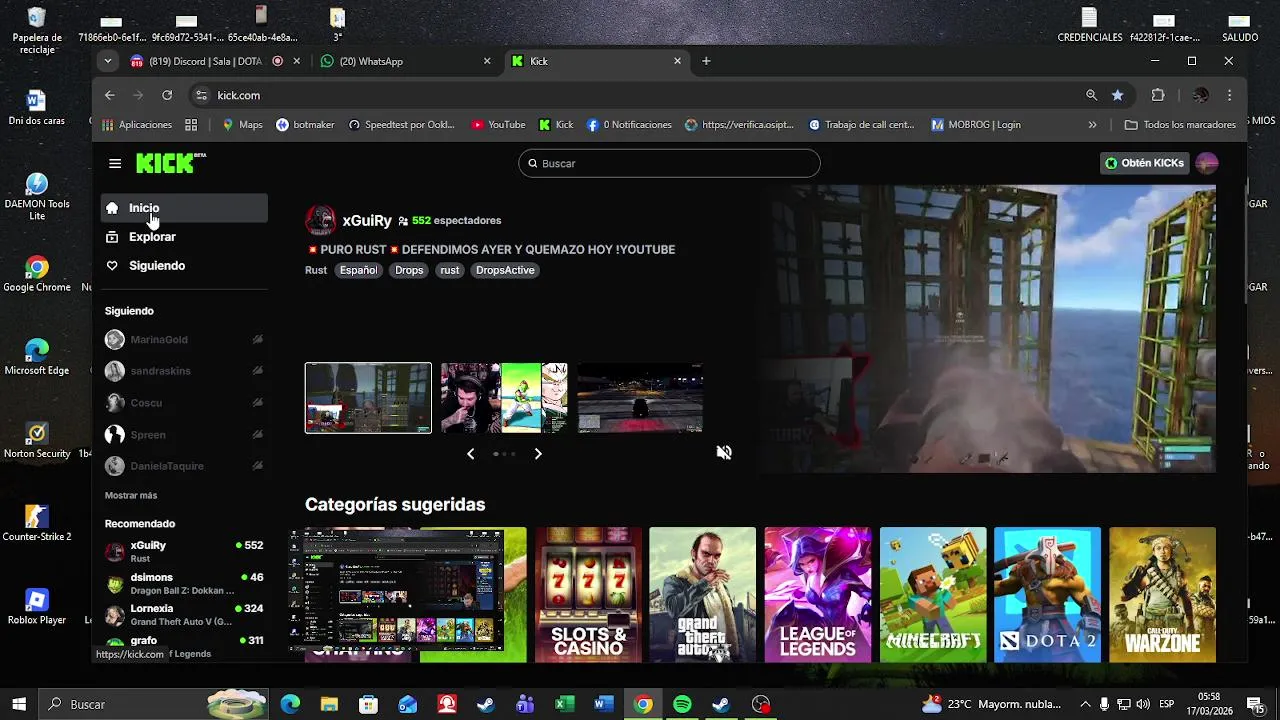Click the KICK logo
Viewport: 1280px width, 720px height.
point(170,163)
